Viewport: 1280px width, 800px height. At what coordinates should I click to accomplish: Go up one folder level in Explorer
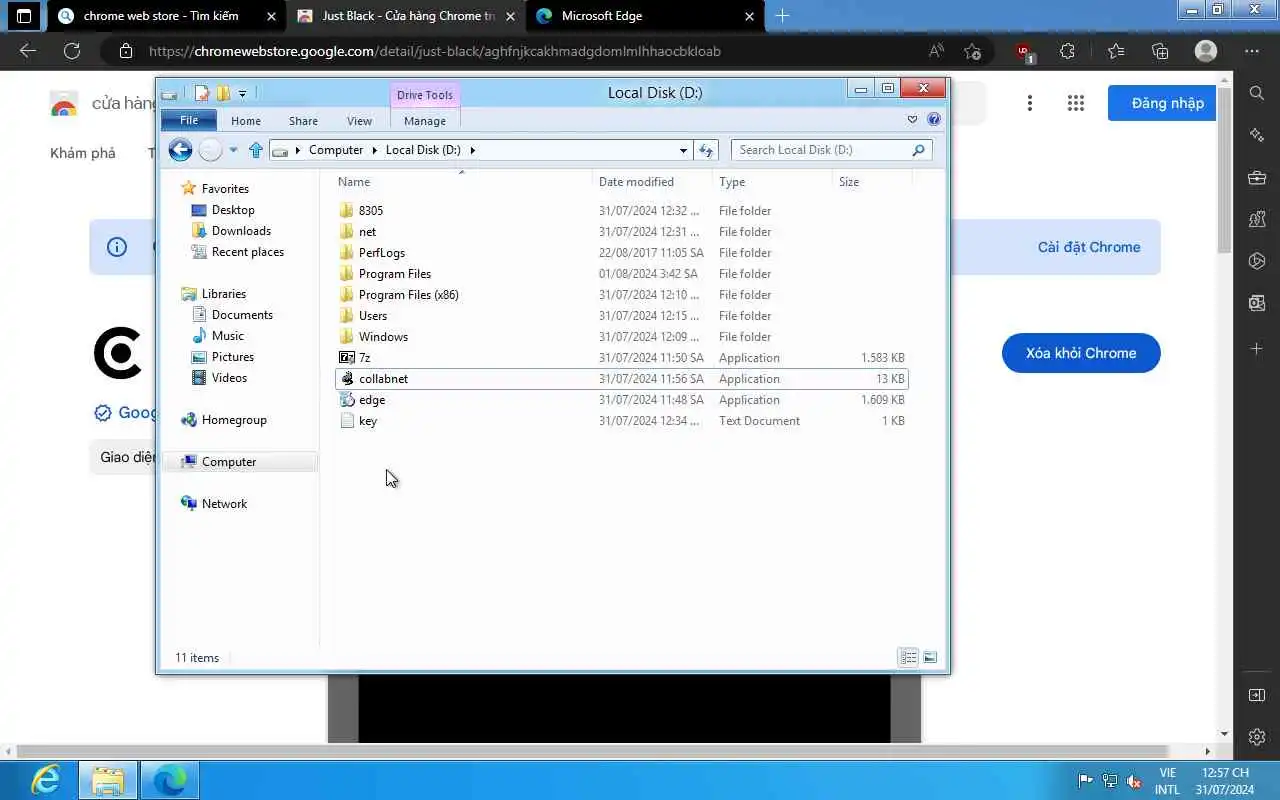pyautogui.click(x=256, y=150)
